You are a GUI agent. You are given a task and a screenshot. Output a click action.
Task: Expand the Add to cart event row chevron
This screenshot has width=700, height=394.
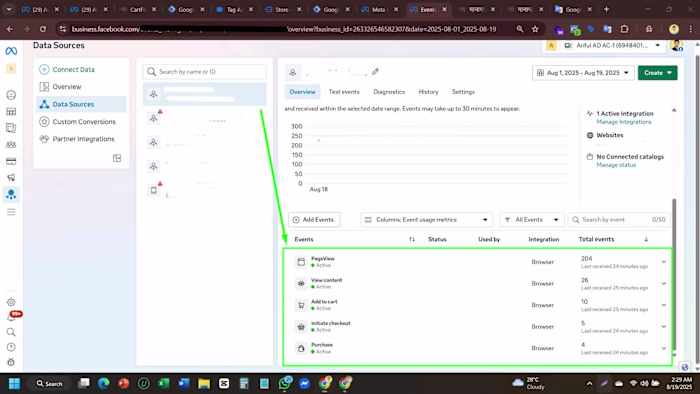(x=664, y=305)
